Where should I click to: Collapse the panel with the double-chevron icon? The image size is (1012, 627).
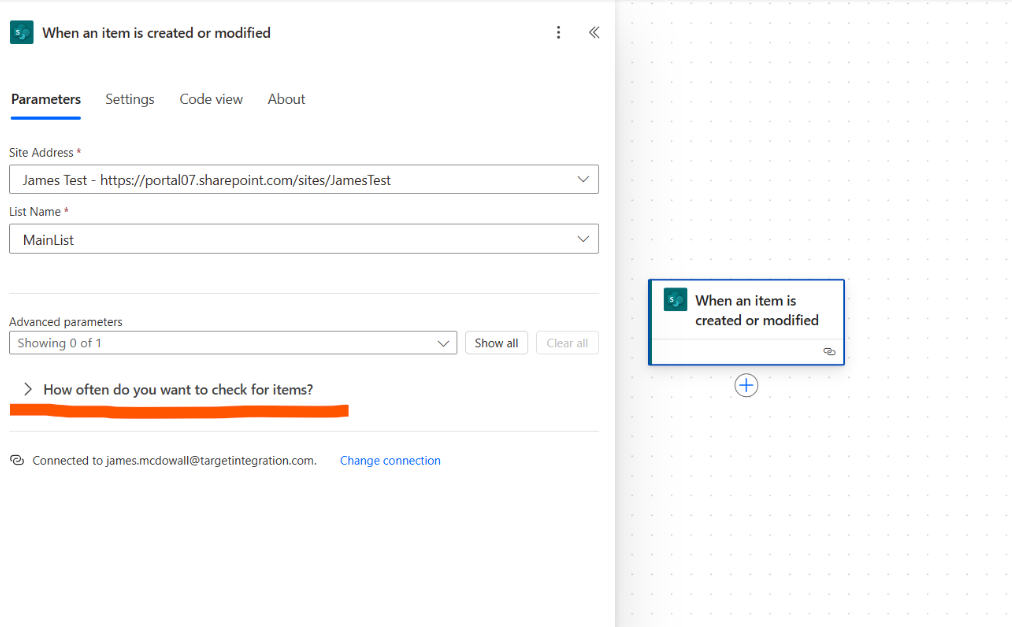pyautogui.click(x=594, y=33)
